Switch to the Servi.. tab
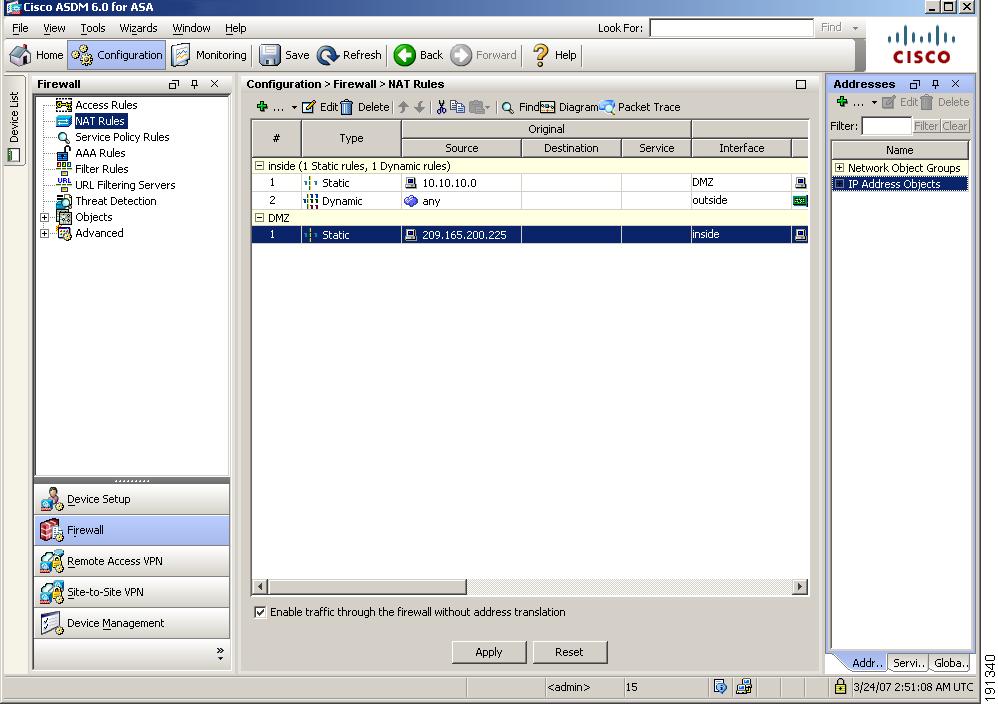The width and height of the screenshot is (998, 704). 908,663
